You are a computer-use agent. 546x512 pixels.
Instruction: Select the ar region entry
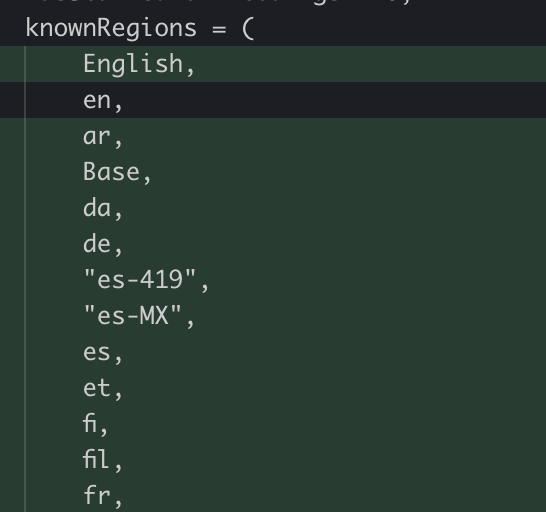96,137
